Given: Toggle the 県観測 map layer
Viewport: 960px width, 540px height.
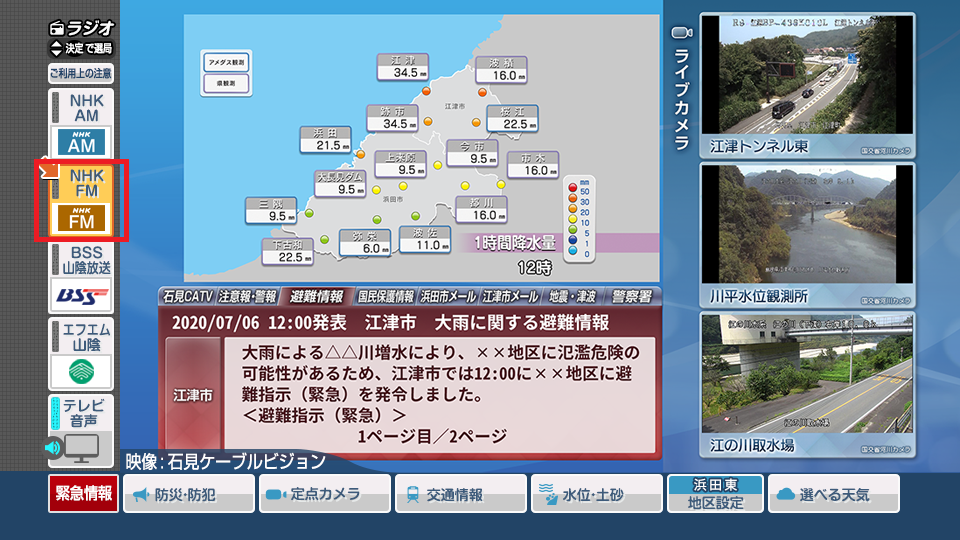Looking at the screenshot, I should pos(225,84).
